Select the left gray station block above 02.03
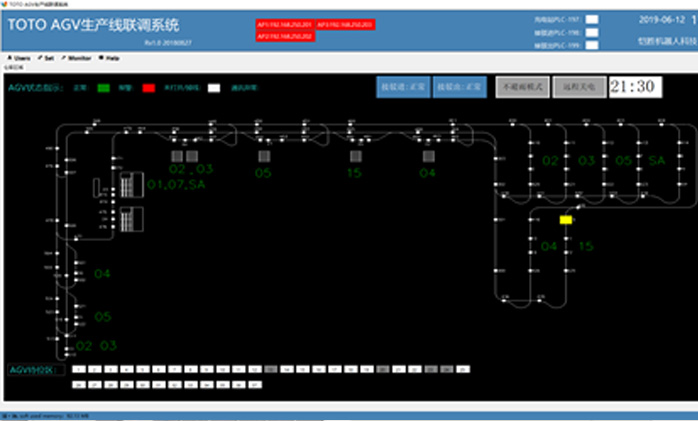The height and width of the screenshot is (421, 698). (x=177, y=156)
